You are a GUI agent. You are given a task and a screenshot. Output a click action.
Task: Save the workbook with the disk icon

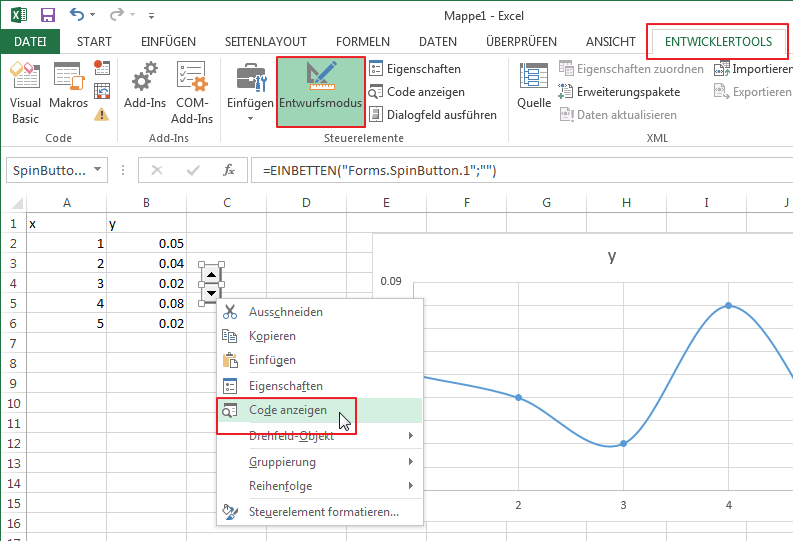[48, 15]
